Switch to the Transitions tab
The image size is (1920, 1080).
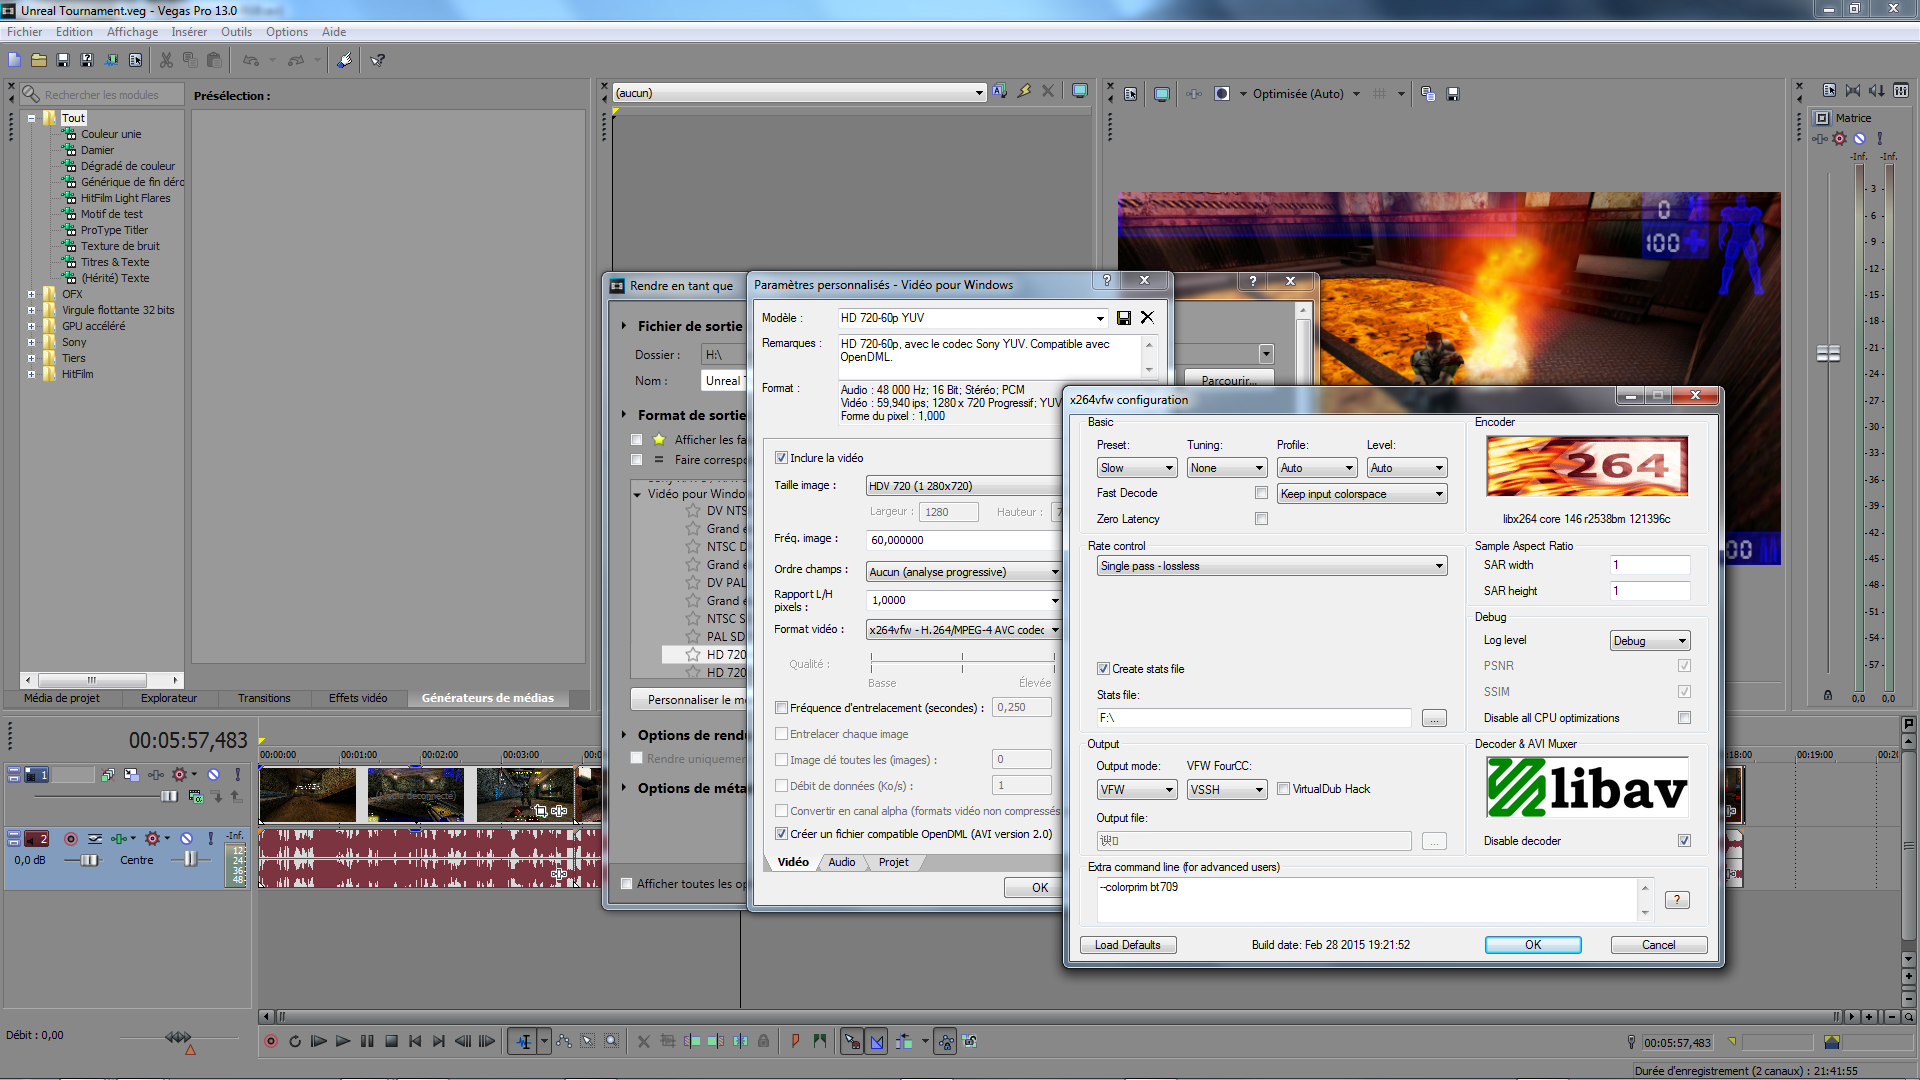click(x=264, y=698)
